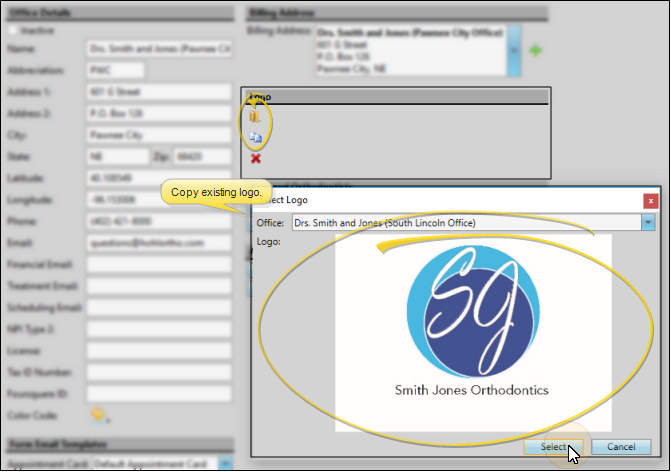This screenshot has height=472, width=671.
Task: Open the Office dropdown in Select Logo
Action: click(649, 222)
